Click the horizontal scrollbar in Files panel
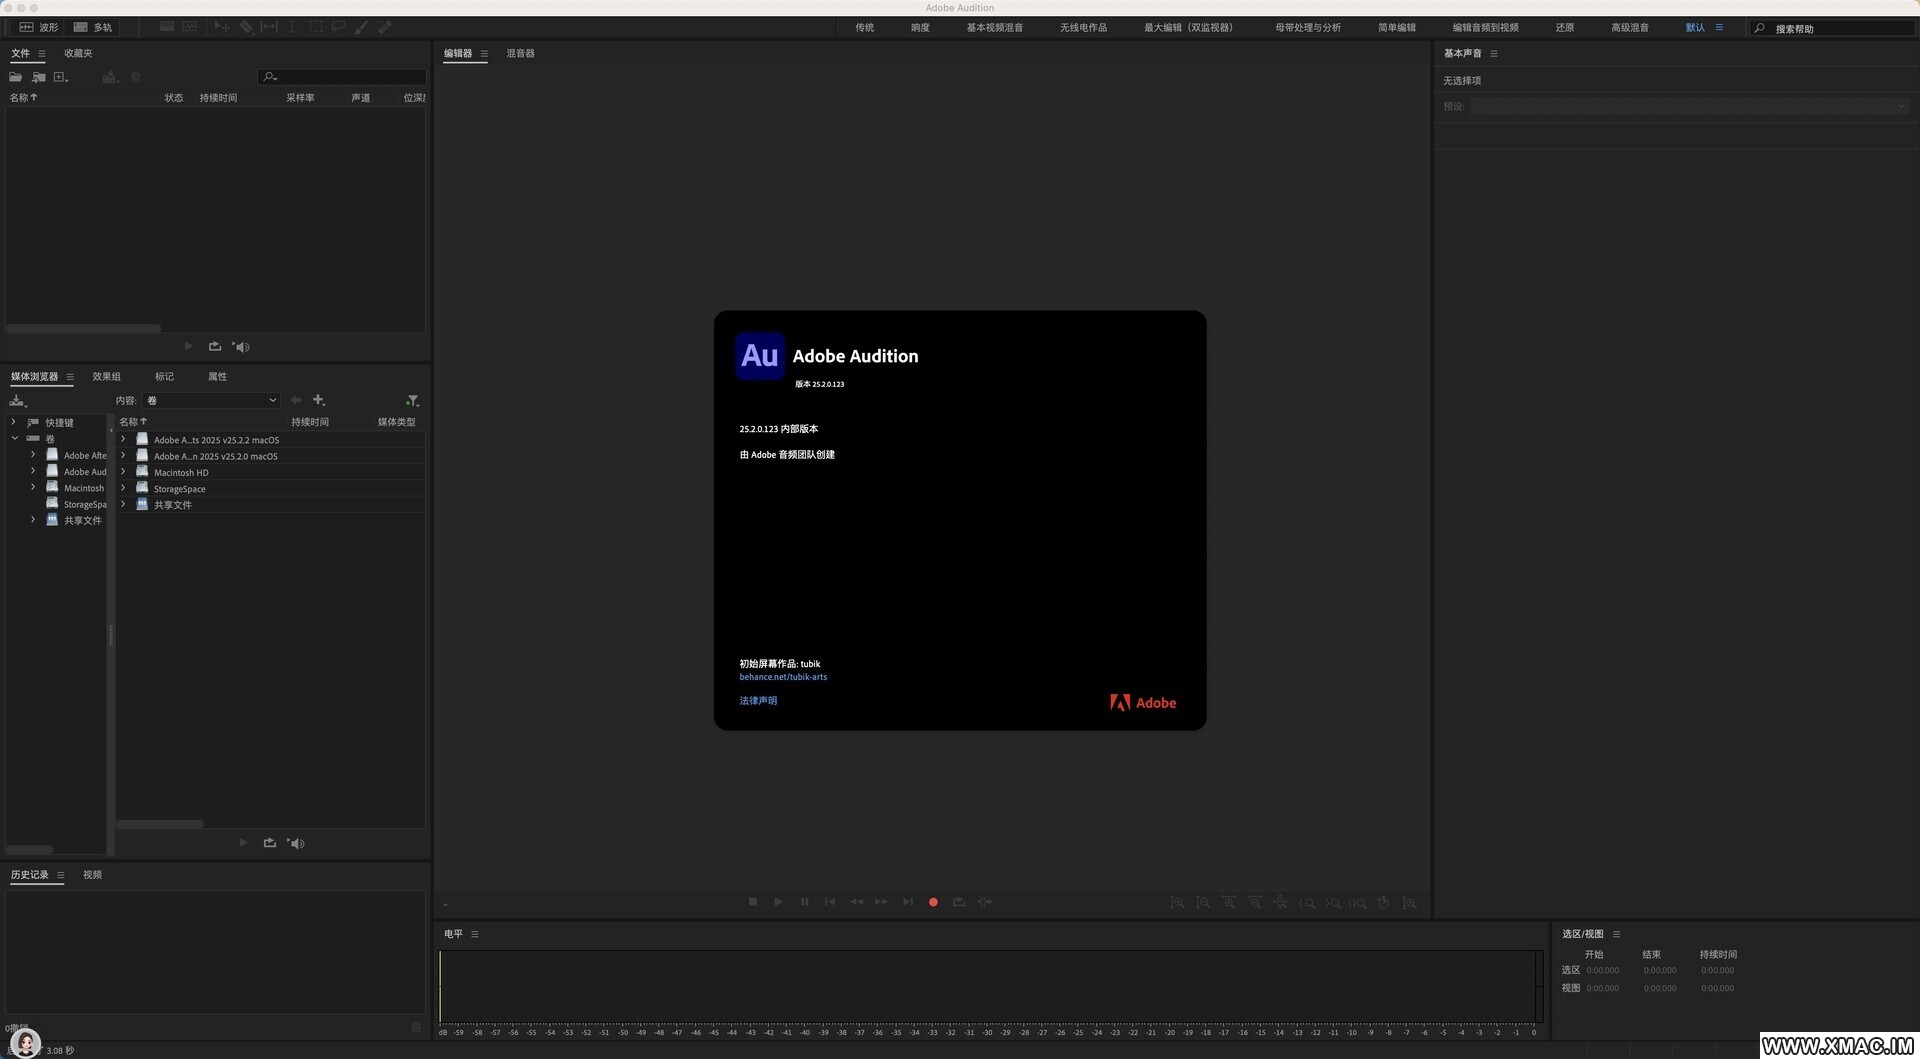This screenshot has height=1059, width=1920. [83, 328]
